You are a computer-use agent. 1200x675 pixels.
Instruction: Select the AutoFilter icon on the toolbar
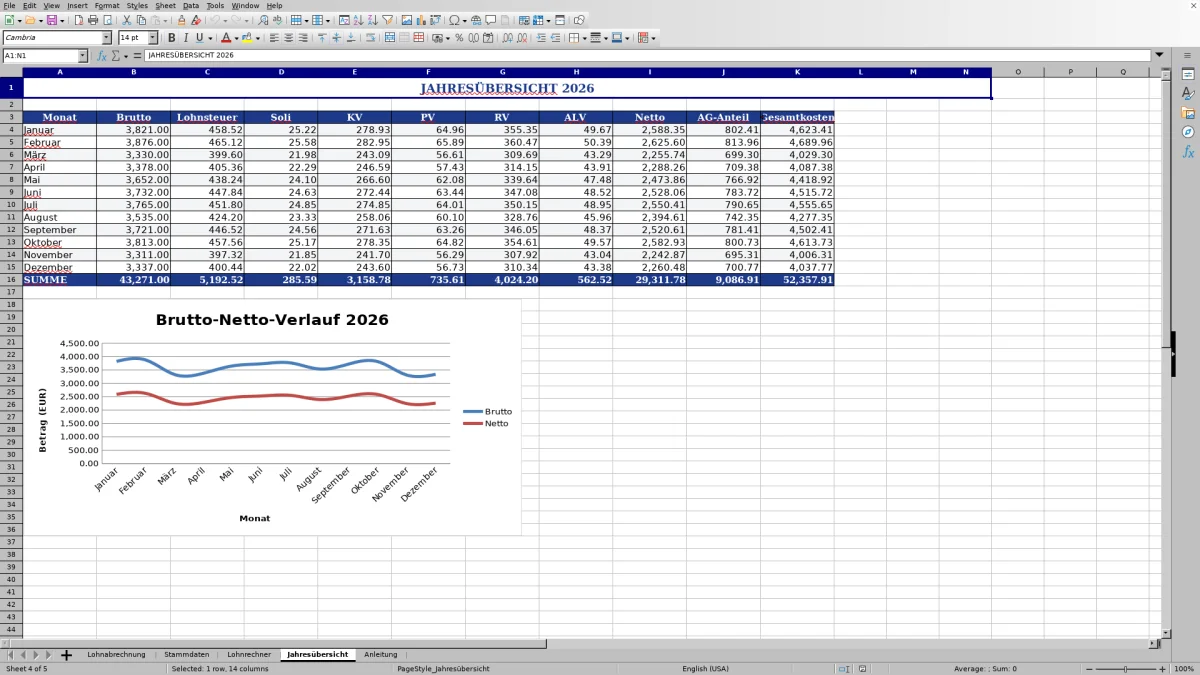[x=387, y=17]
